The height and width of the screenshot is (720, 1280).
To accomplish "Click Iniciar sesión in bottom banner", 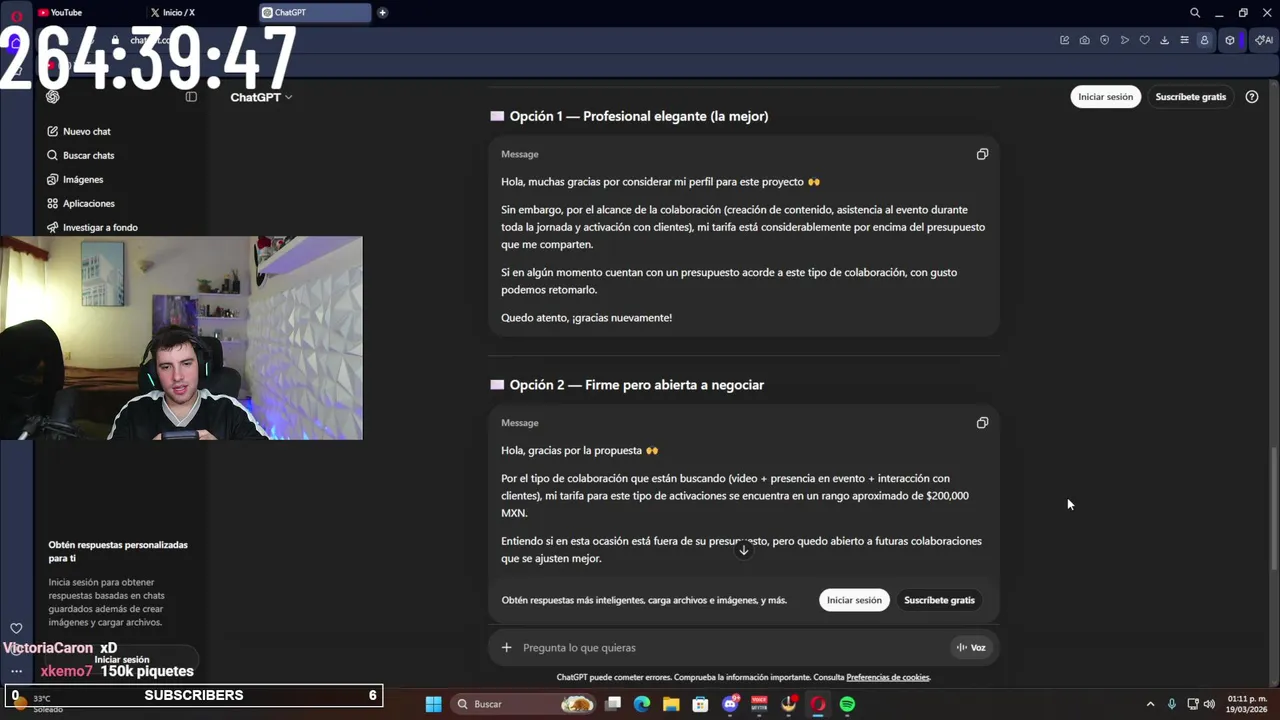I will pos(854,600).
